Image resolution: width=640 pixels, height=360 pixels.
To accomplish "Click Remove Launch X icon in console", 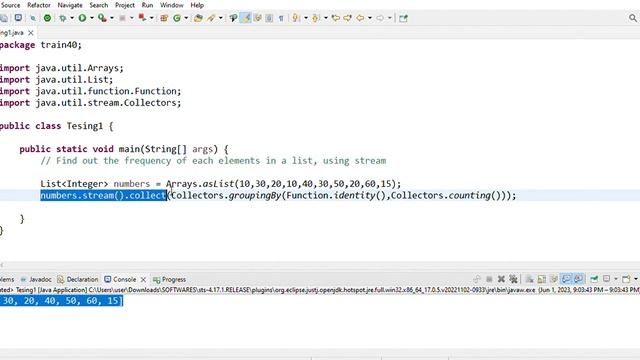I will pos(501,279).
